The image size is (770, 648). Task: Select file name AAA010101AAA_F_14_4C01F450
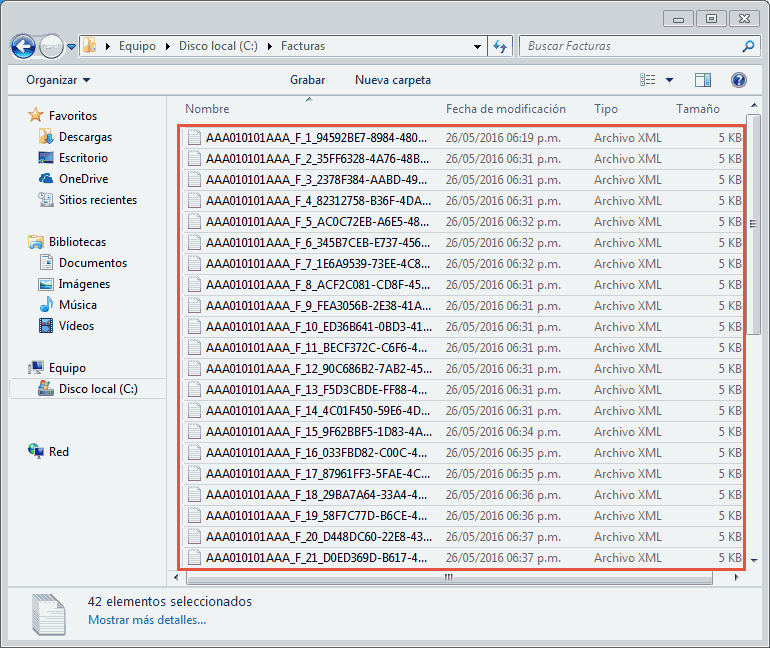pyautogui.click(x=318, y=411)
